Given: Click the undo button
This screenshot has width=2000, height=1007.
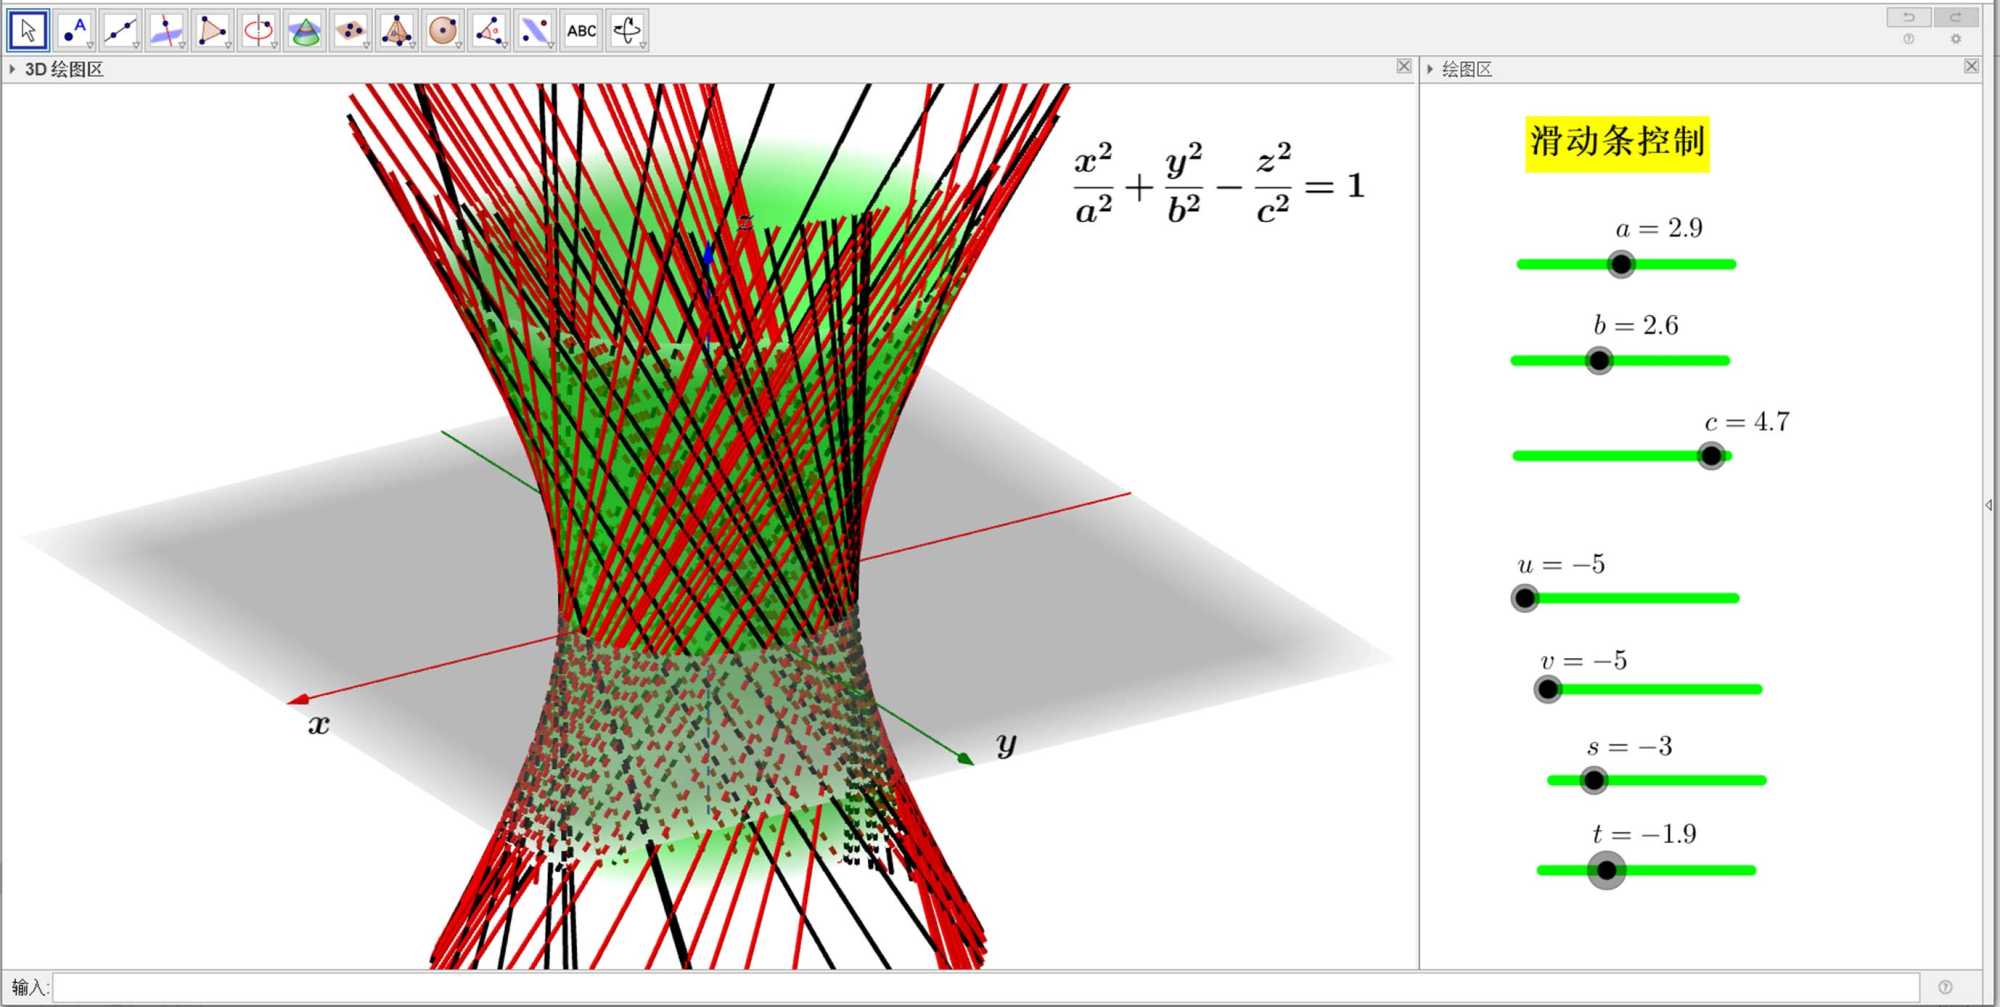Looking at the screenshot, I should [1908, 17].
